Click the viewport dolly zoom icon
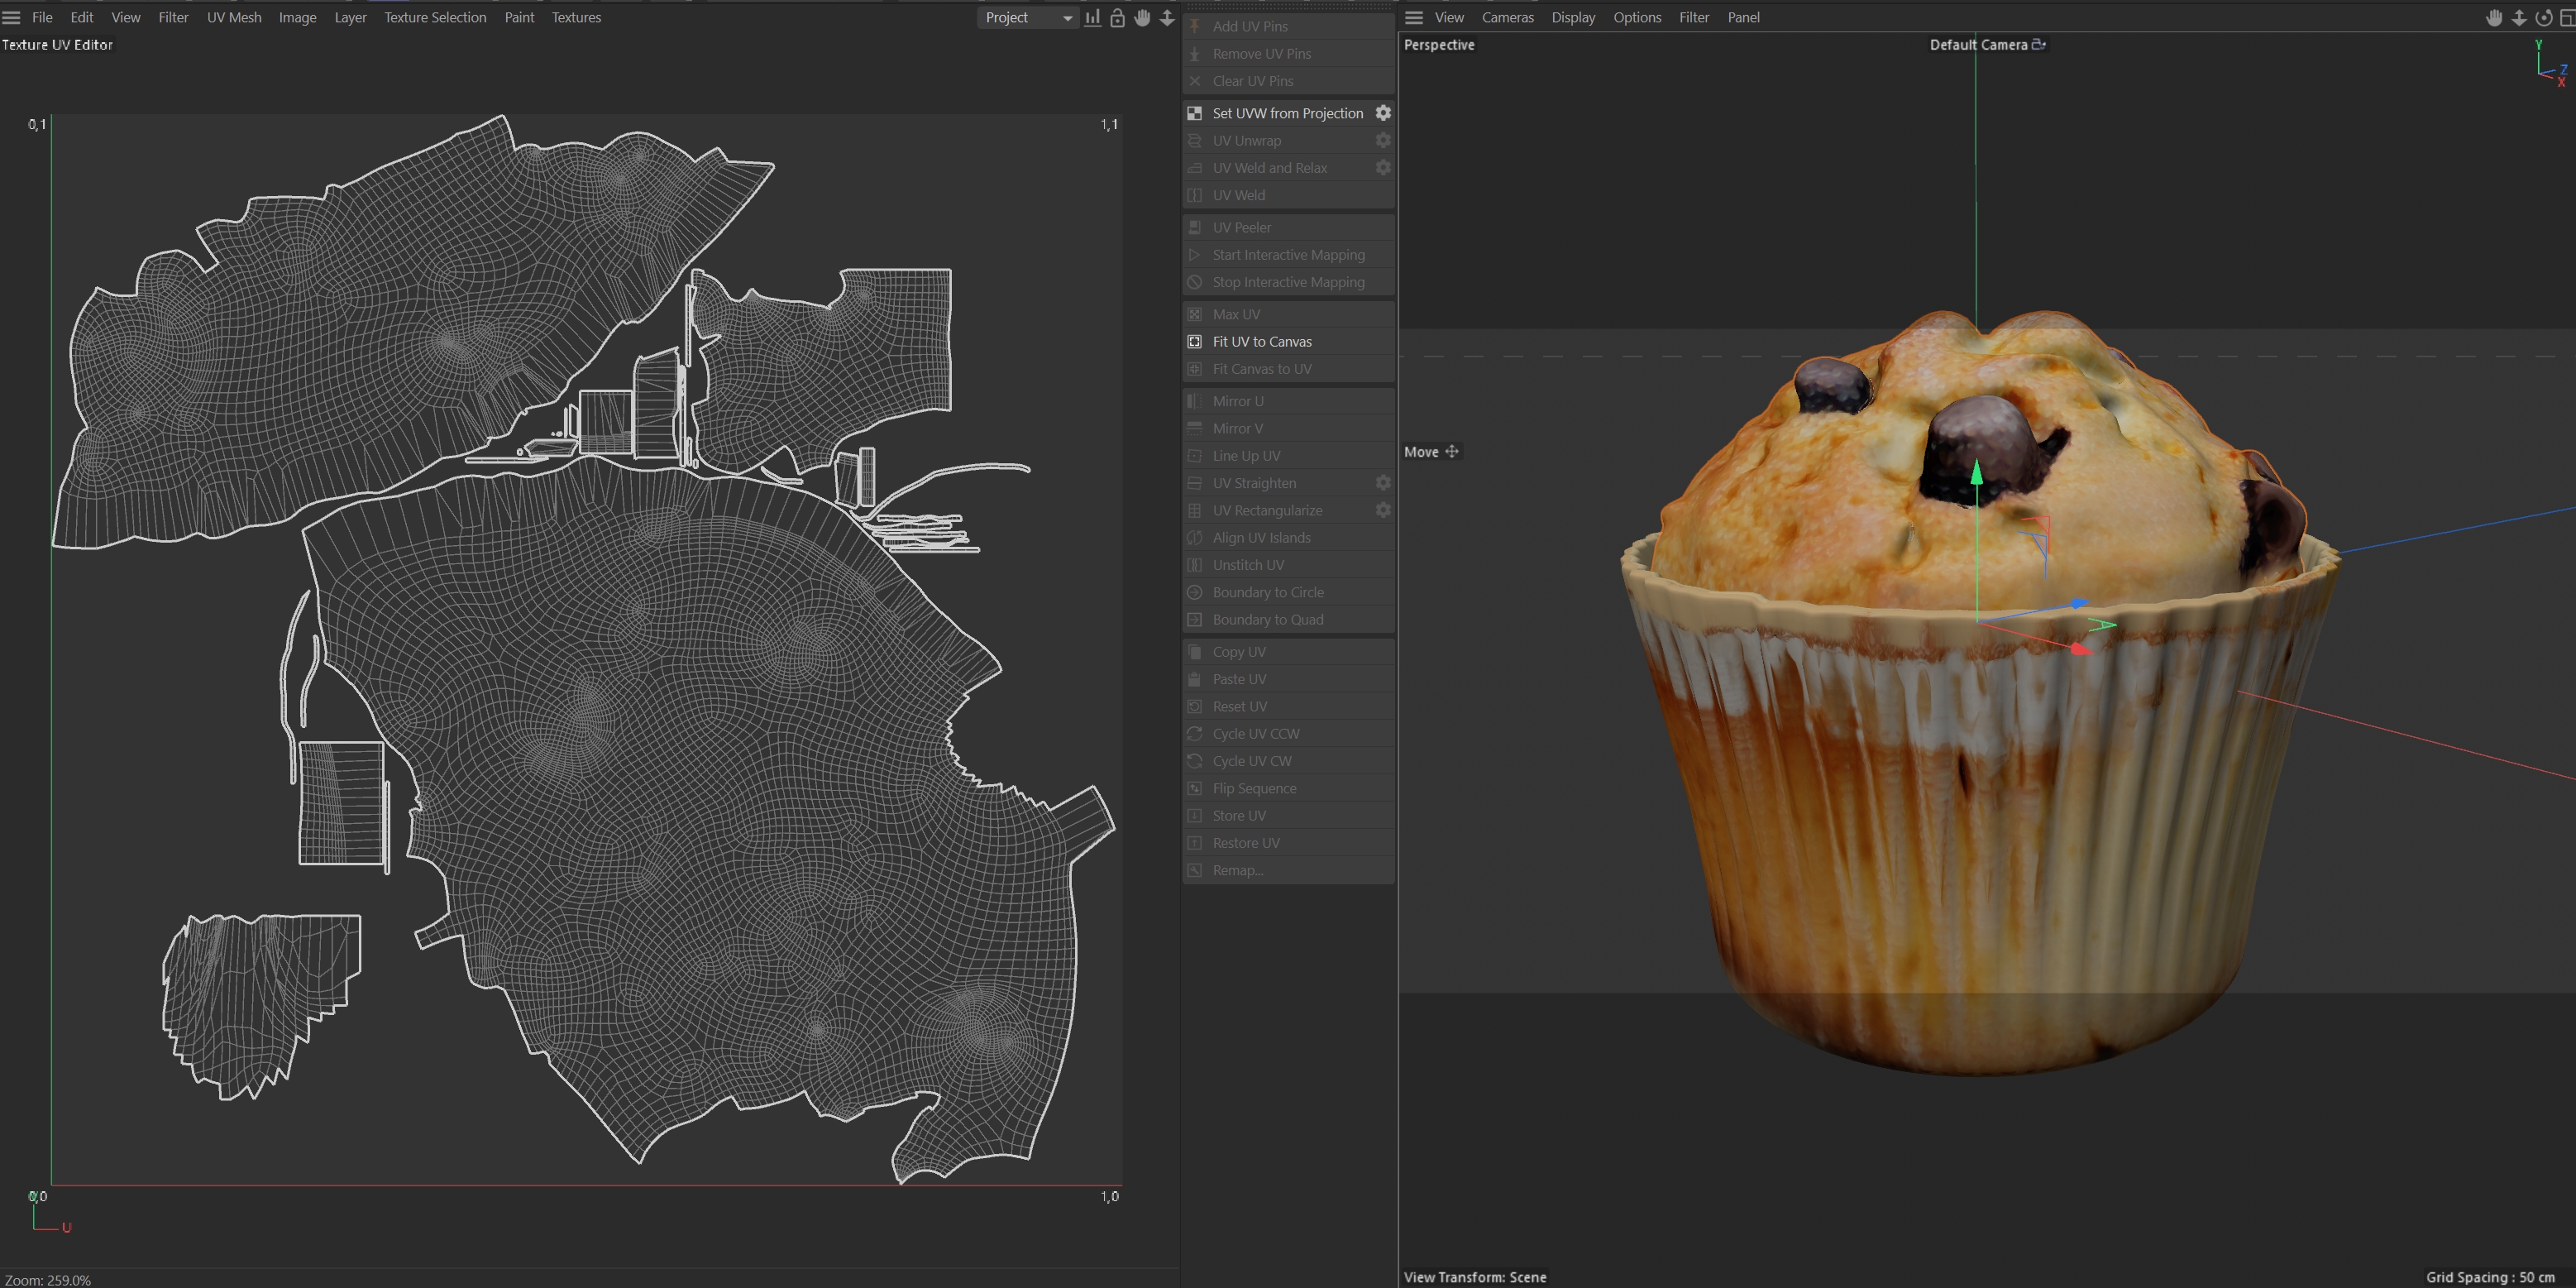 [x=2519, y=18]
